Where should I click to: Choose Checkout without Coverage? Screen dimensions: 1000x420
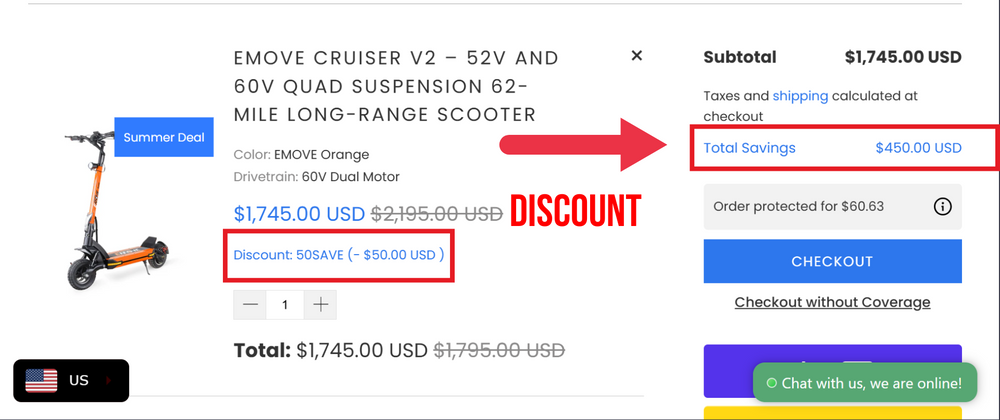pyautogui.click(x=832, y=302)
